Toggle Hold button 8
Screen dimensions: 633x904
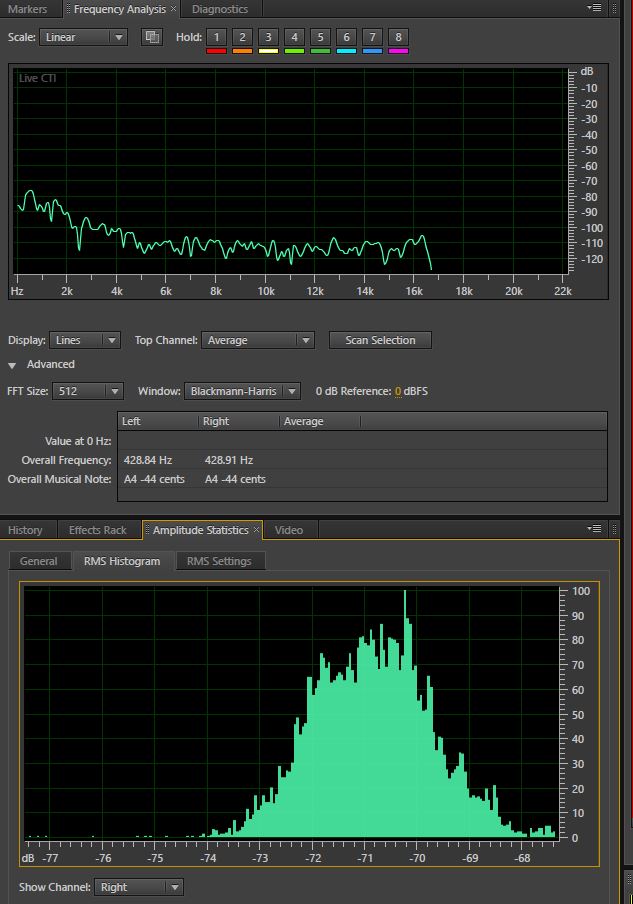(398, 37)
